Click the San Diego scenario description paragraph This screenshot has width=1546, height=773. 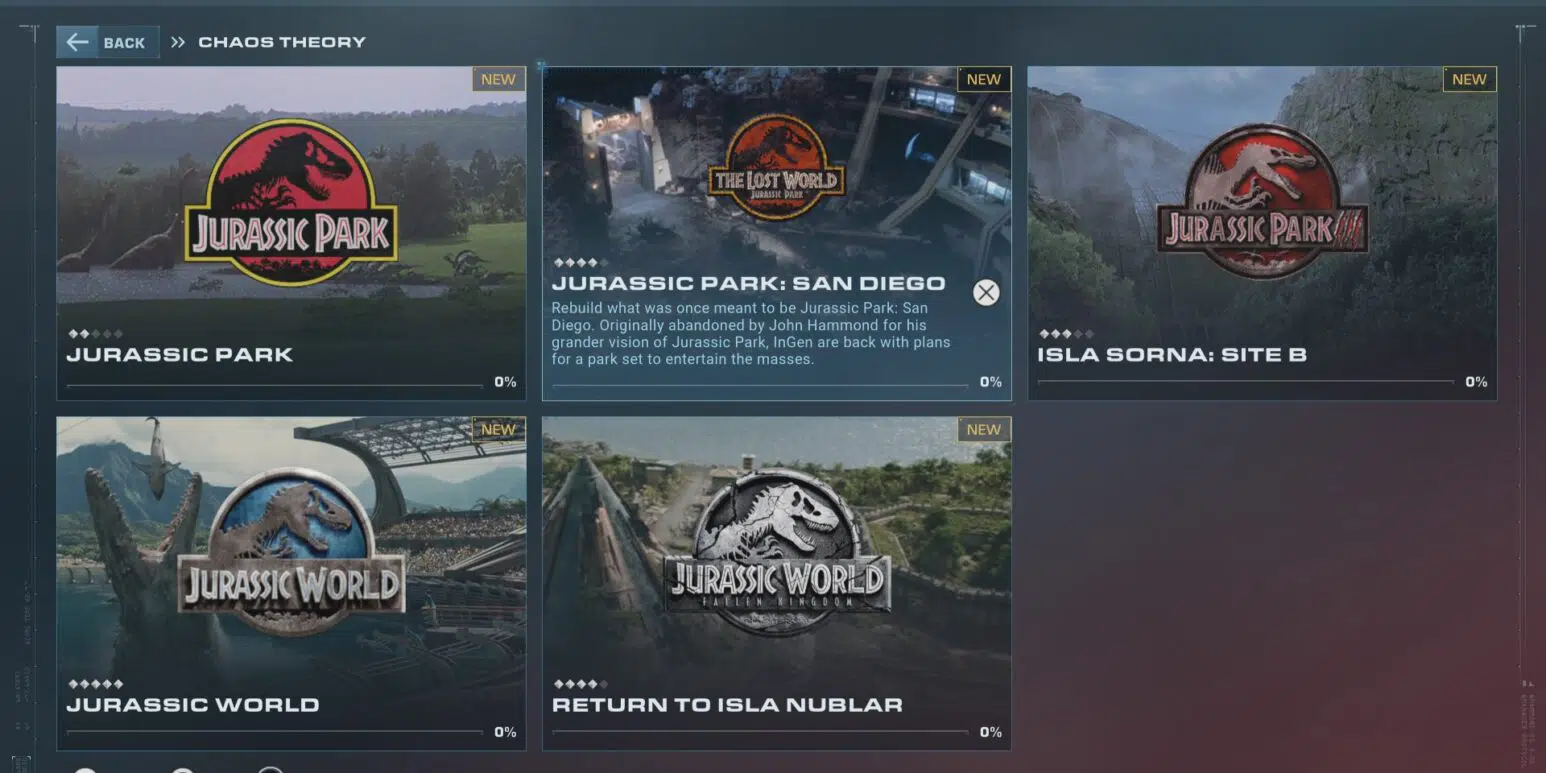tap(751, 333)
